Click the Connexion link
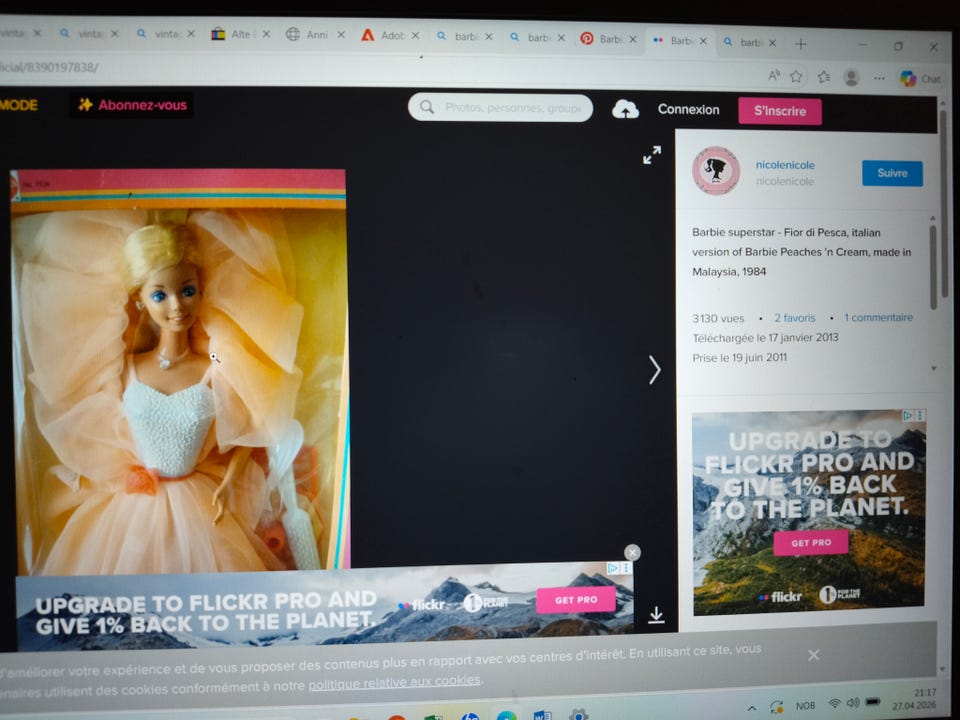Screen dimensions: 960x720 coord(688,110)
